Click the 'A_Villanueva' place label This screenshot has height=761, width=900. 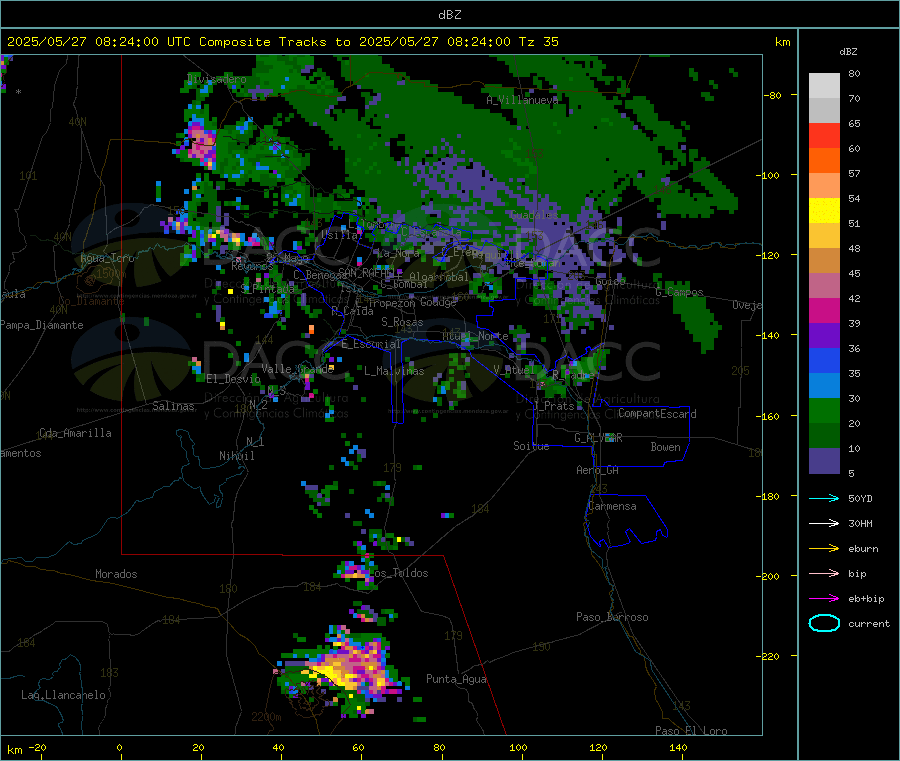tap(522, 100)
